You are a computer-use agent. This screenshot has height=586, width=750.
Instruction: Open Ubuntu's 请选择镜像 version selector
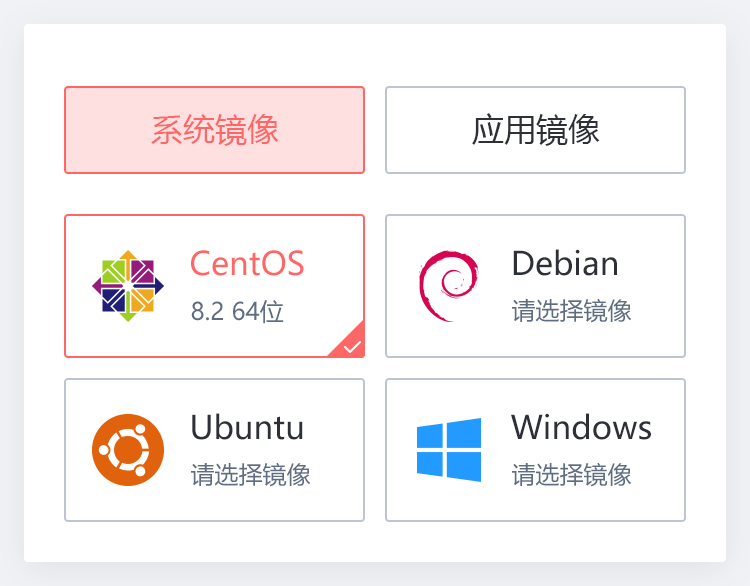tap(251, 475)
